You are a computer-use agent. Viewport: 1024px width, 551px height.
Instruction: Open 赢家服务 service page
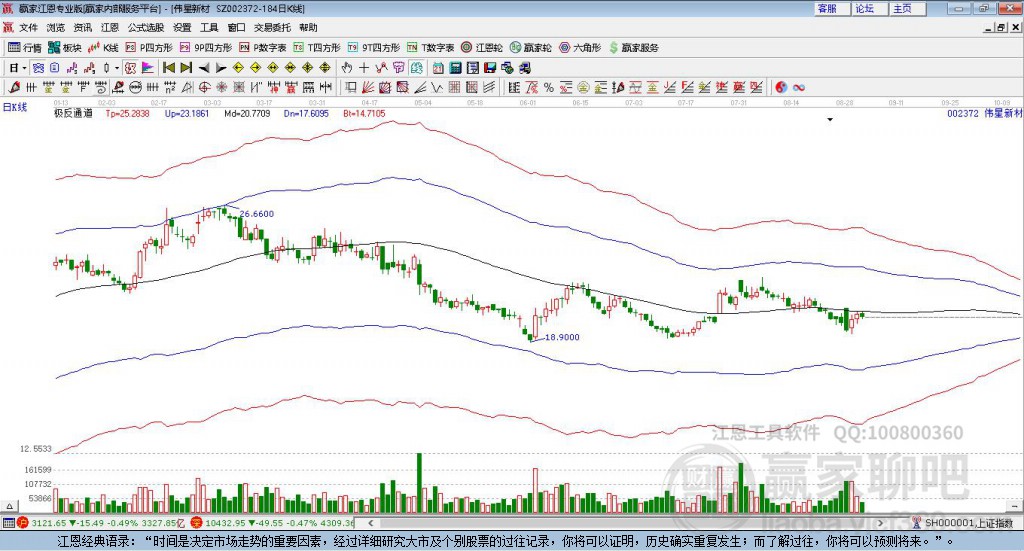pyautogui.click(x=633, y=48)
